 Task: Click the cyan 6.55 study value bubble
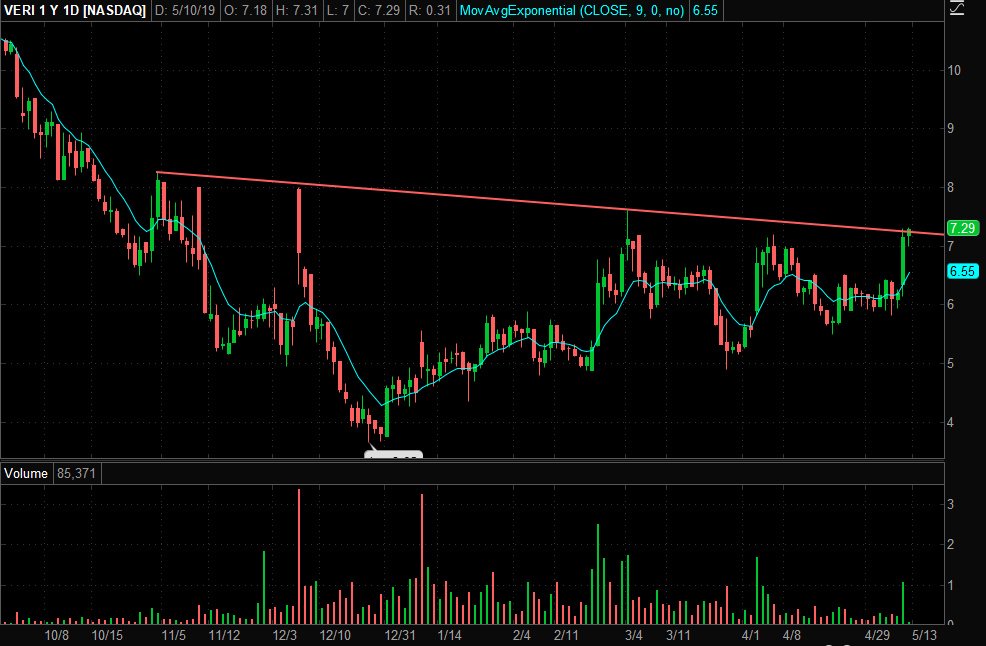pos(961,271)
